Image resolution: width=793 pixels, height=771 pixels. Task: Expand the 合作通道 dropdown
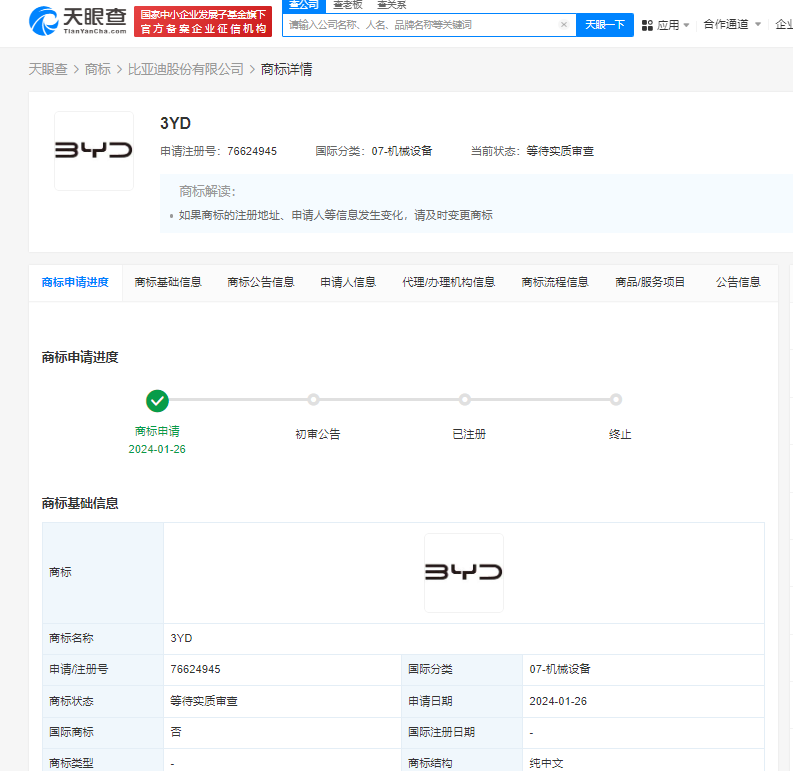click(731, 25)
